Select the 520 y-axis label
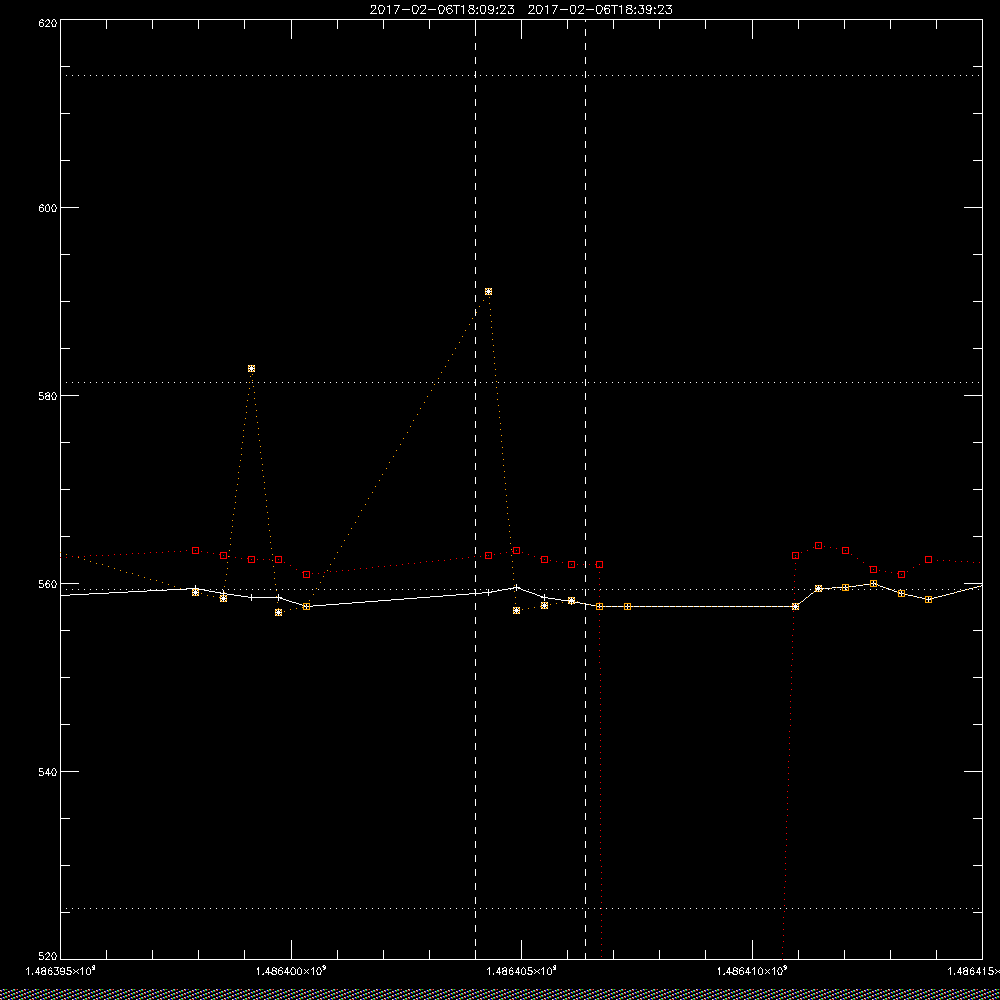Screen dimensions: 1000x1000 pos(49,957)
